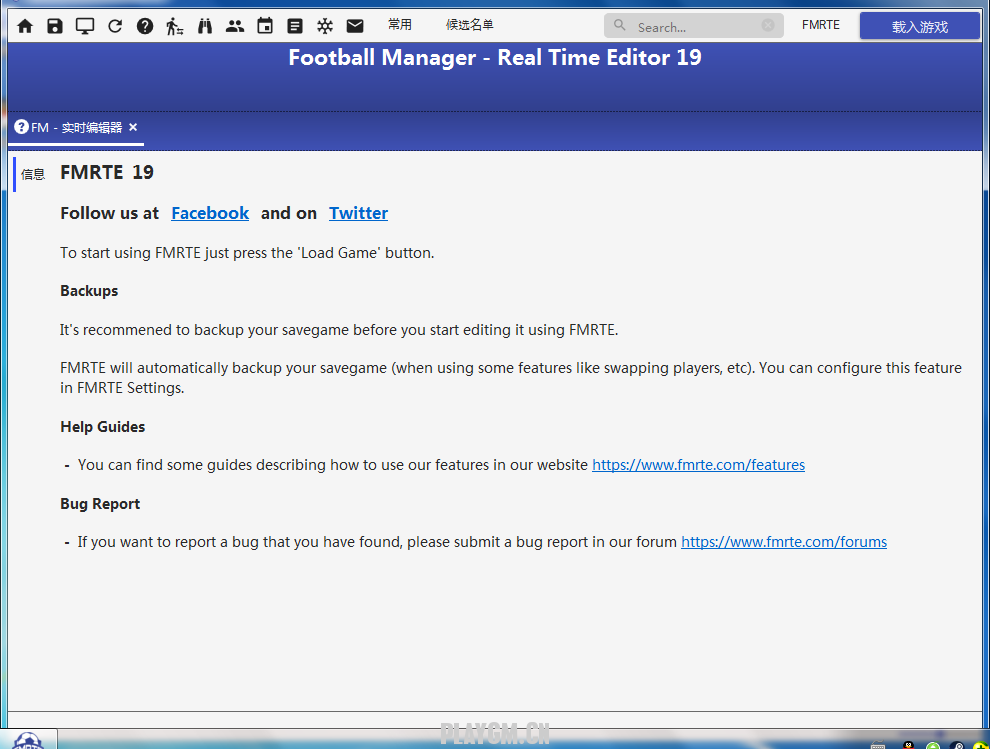
Task: Click the 'It's recommened to backup' sentence
Action: click(x=338, y=330)
